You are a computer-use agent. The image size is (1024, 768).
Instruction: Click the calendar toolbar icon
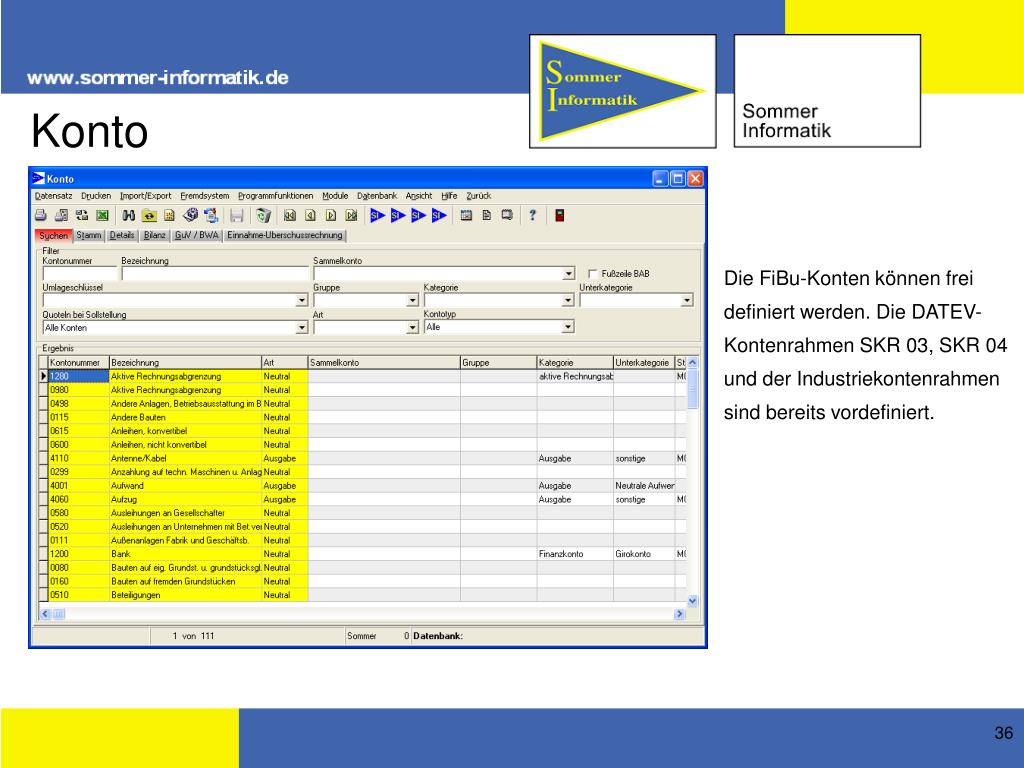pos(466,215)
